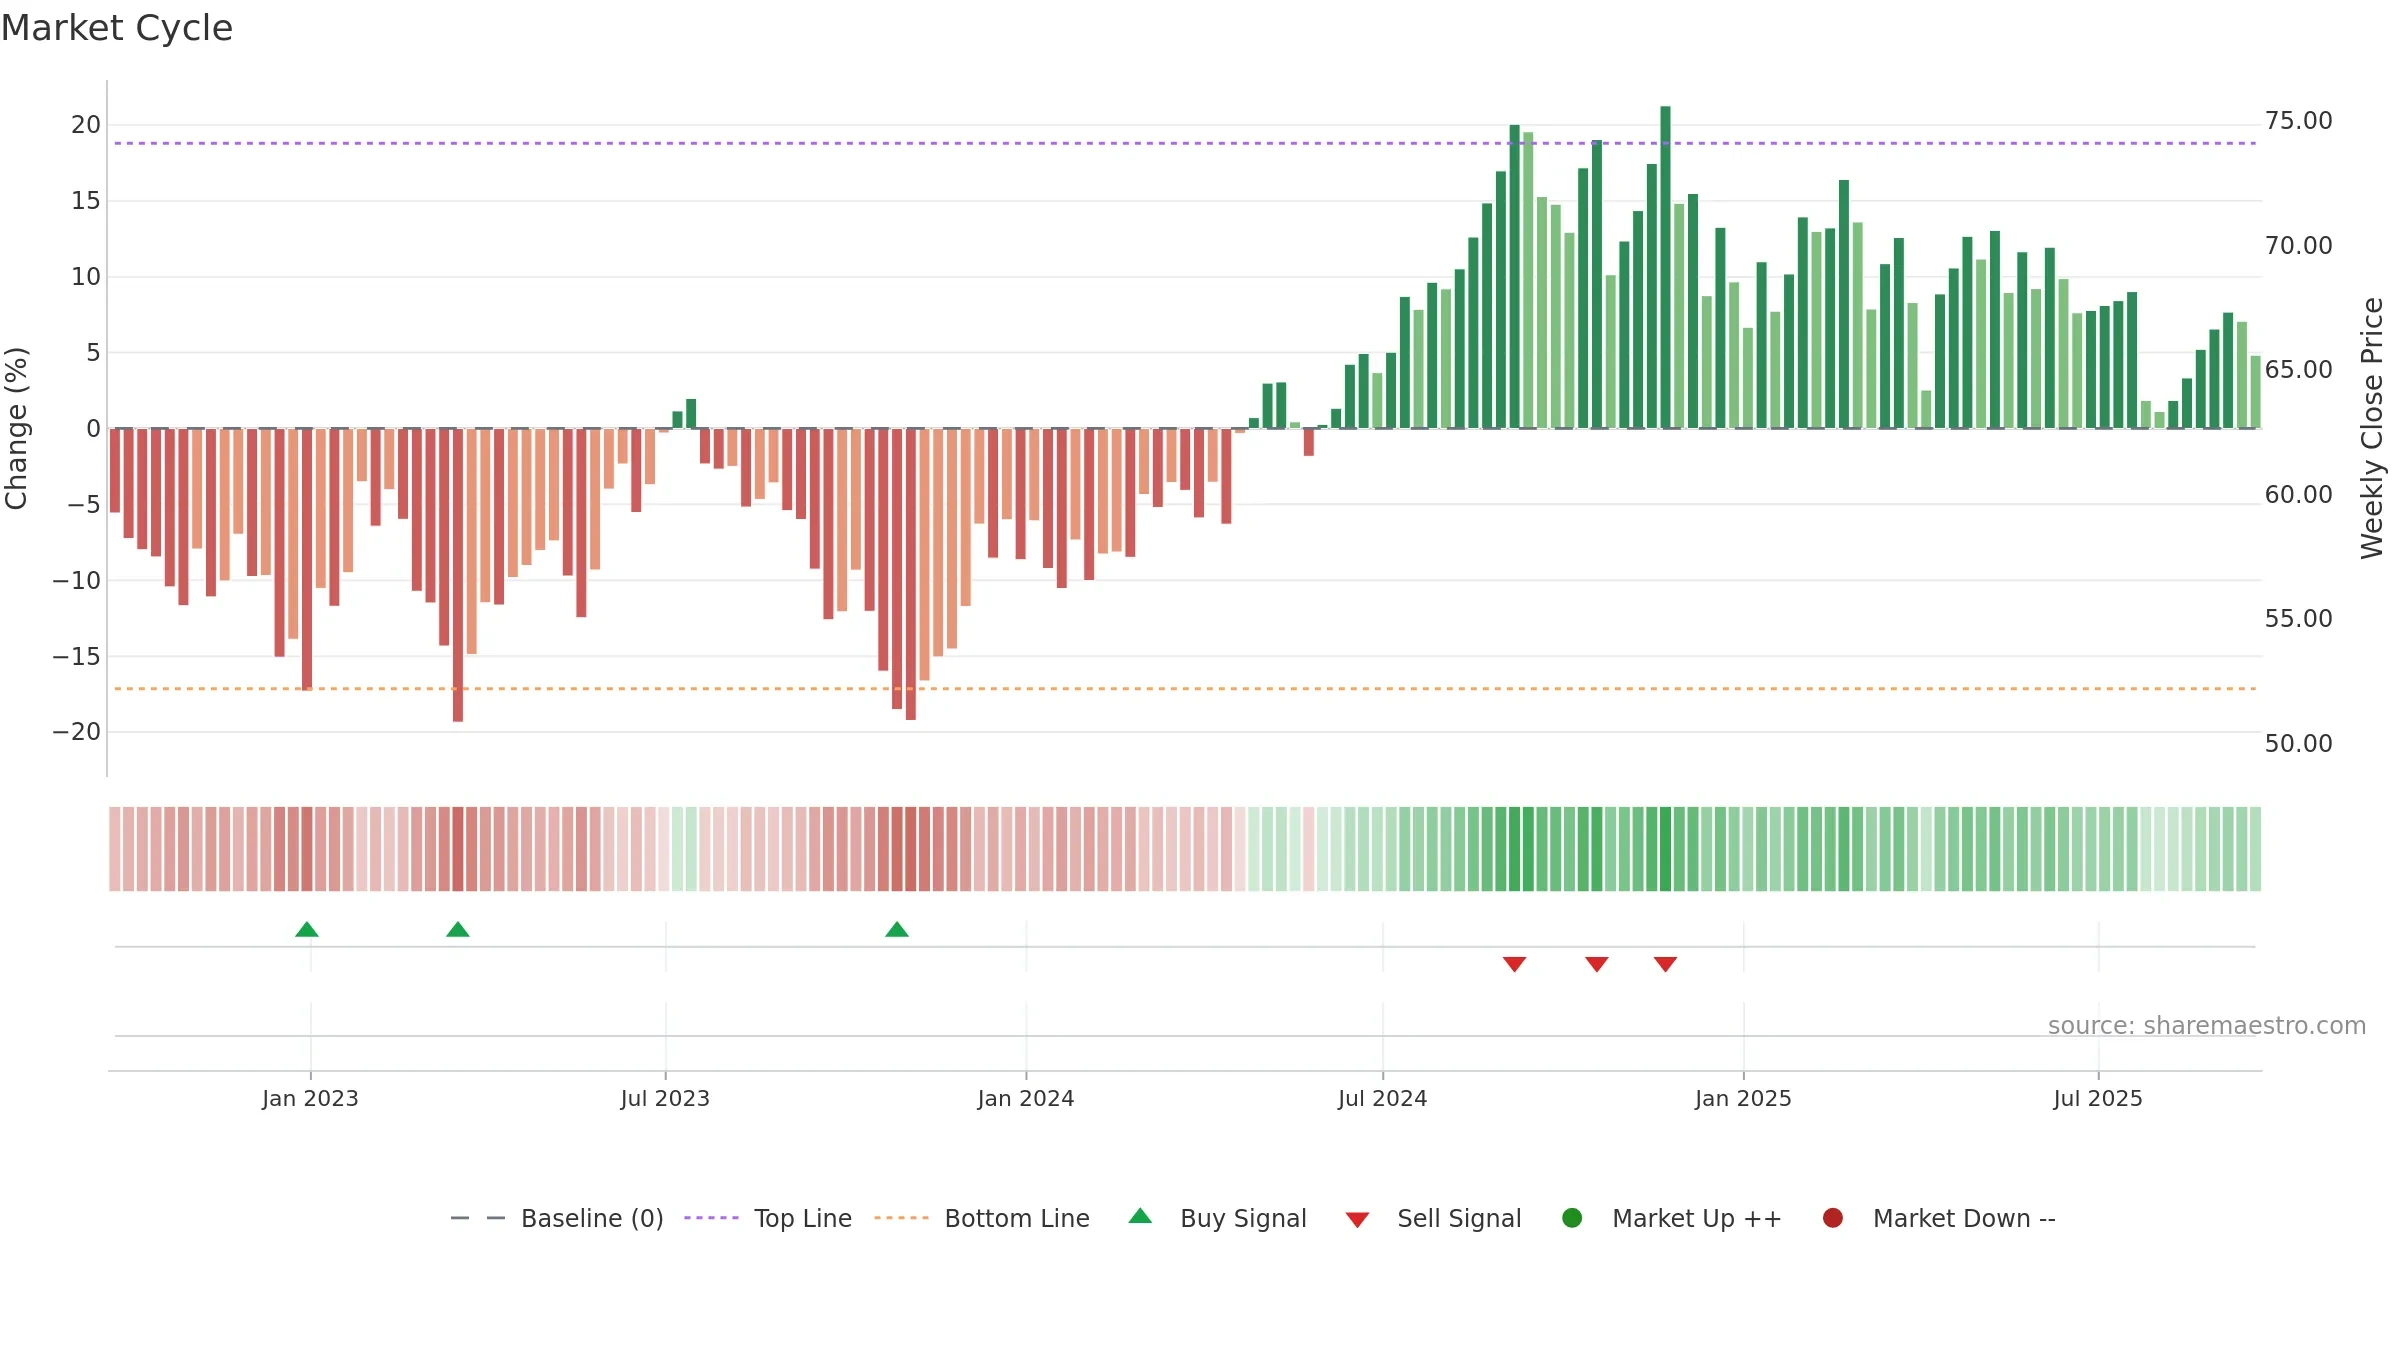
Task: Click the purple dotted top line on the chart
Action: click(1185, 143)
